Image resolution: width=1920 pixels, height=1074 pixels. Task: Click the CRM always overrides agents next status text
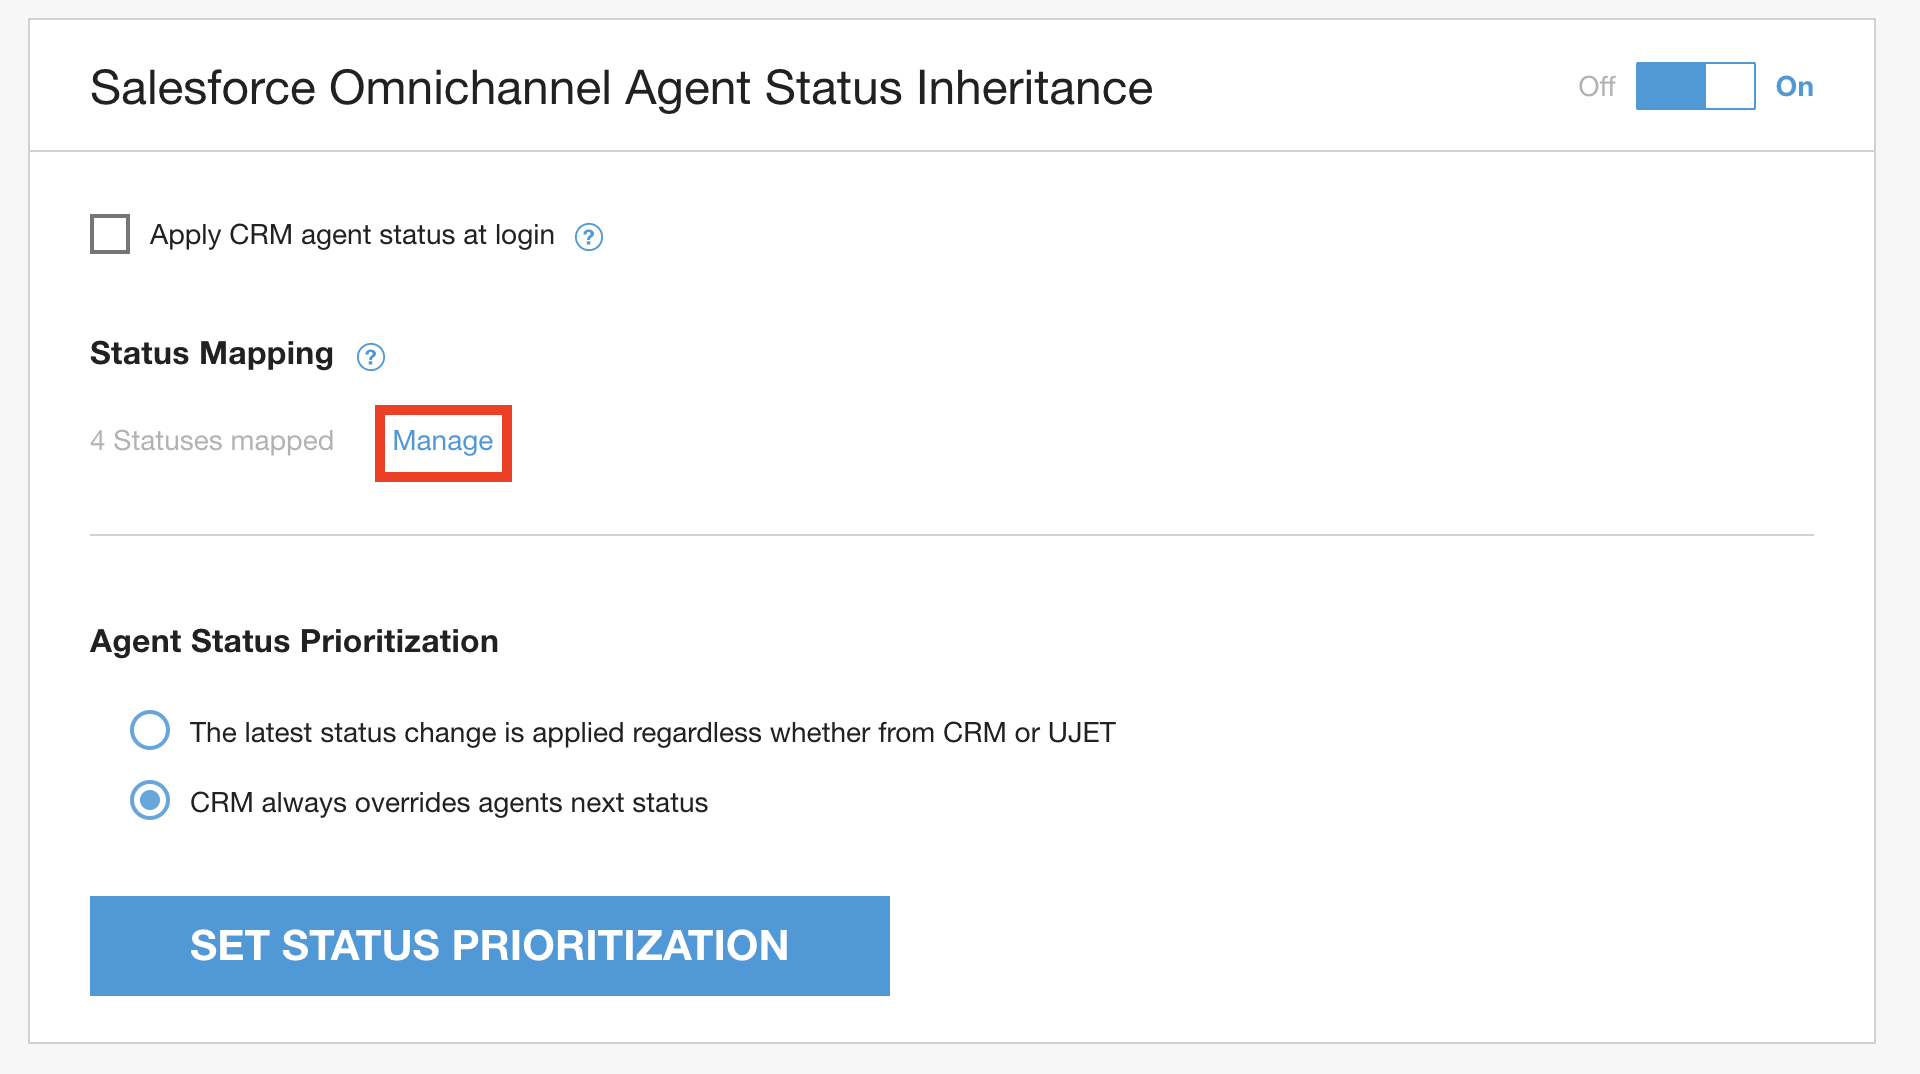click(449, 803)
